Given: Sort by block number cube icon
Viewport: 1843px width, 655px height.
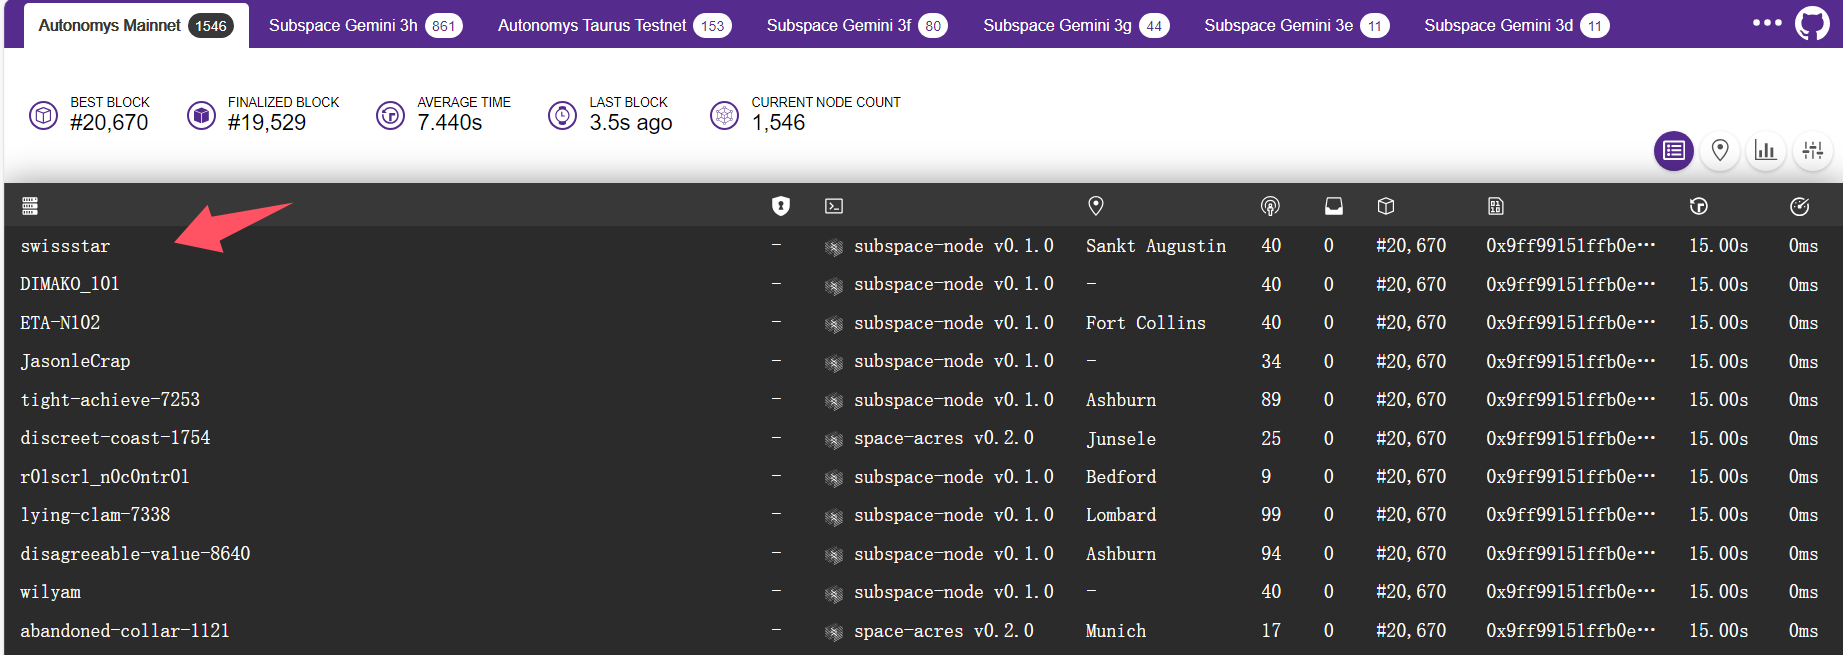Looking at the screenshot, I should click(1386, 206).
